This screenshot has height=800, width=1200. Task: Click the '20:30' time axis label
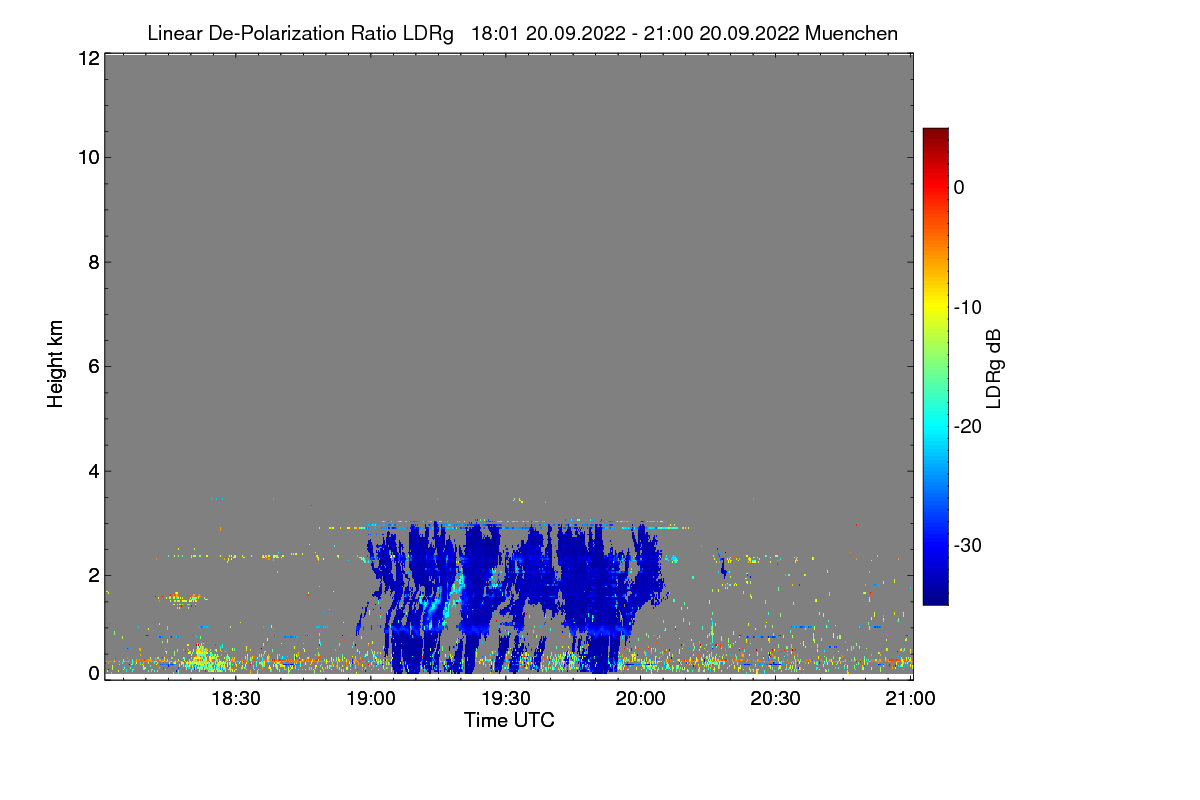[x=776, y=698]
